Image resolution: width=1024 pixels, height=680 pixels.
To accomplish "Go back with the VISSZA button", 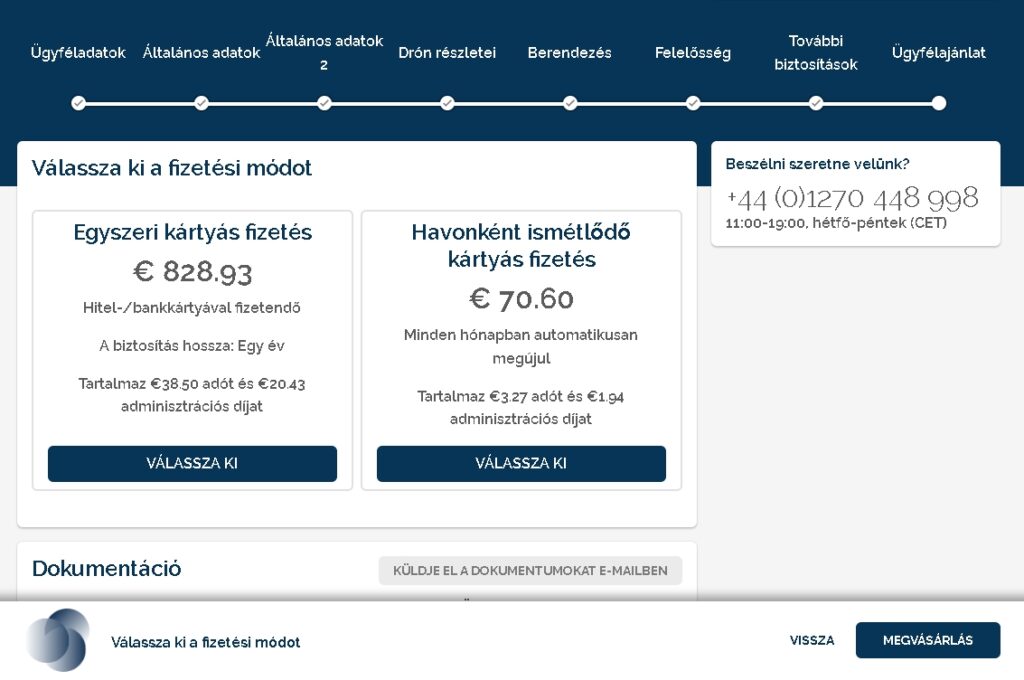I will pos(812,641).
